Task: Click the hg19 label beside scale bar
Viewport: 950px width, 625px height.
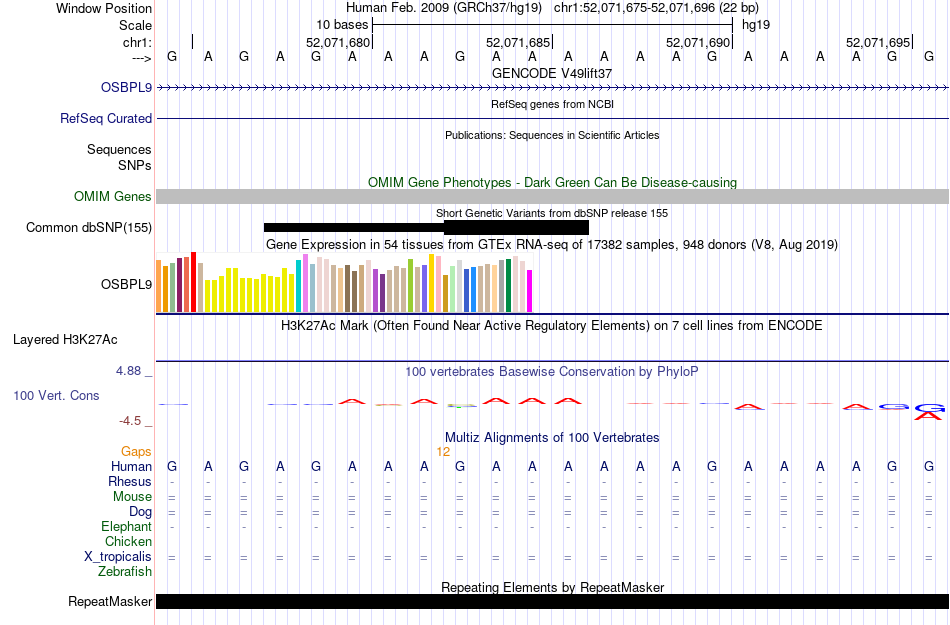Action: [756, 25]
